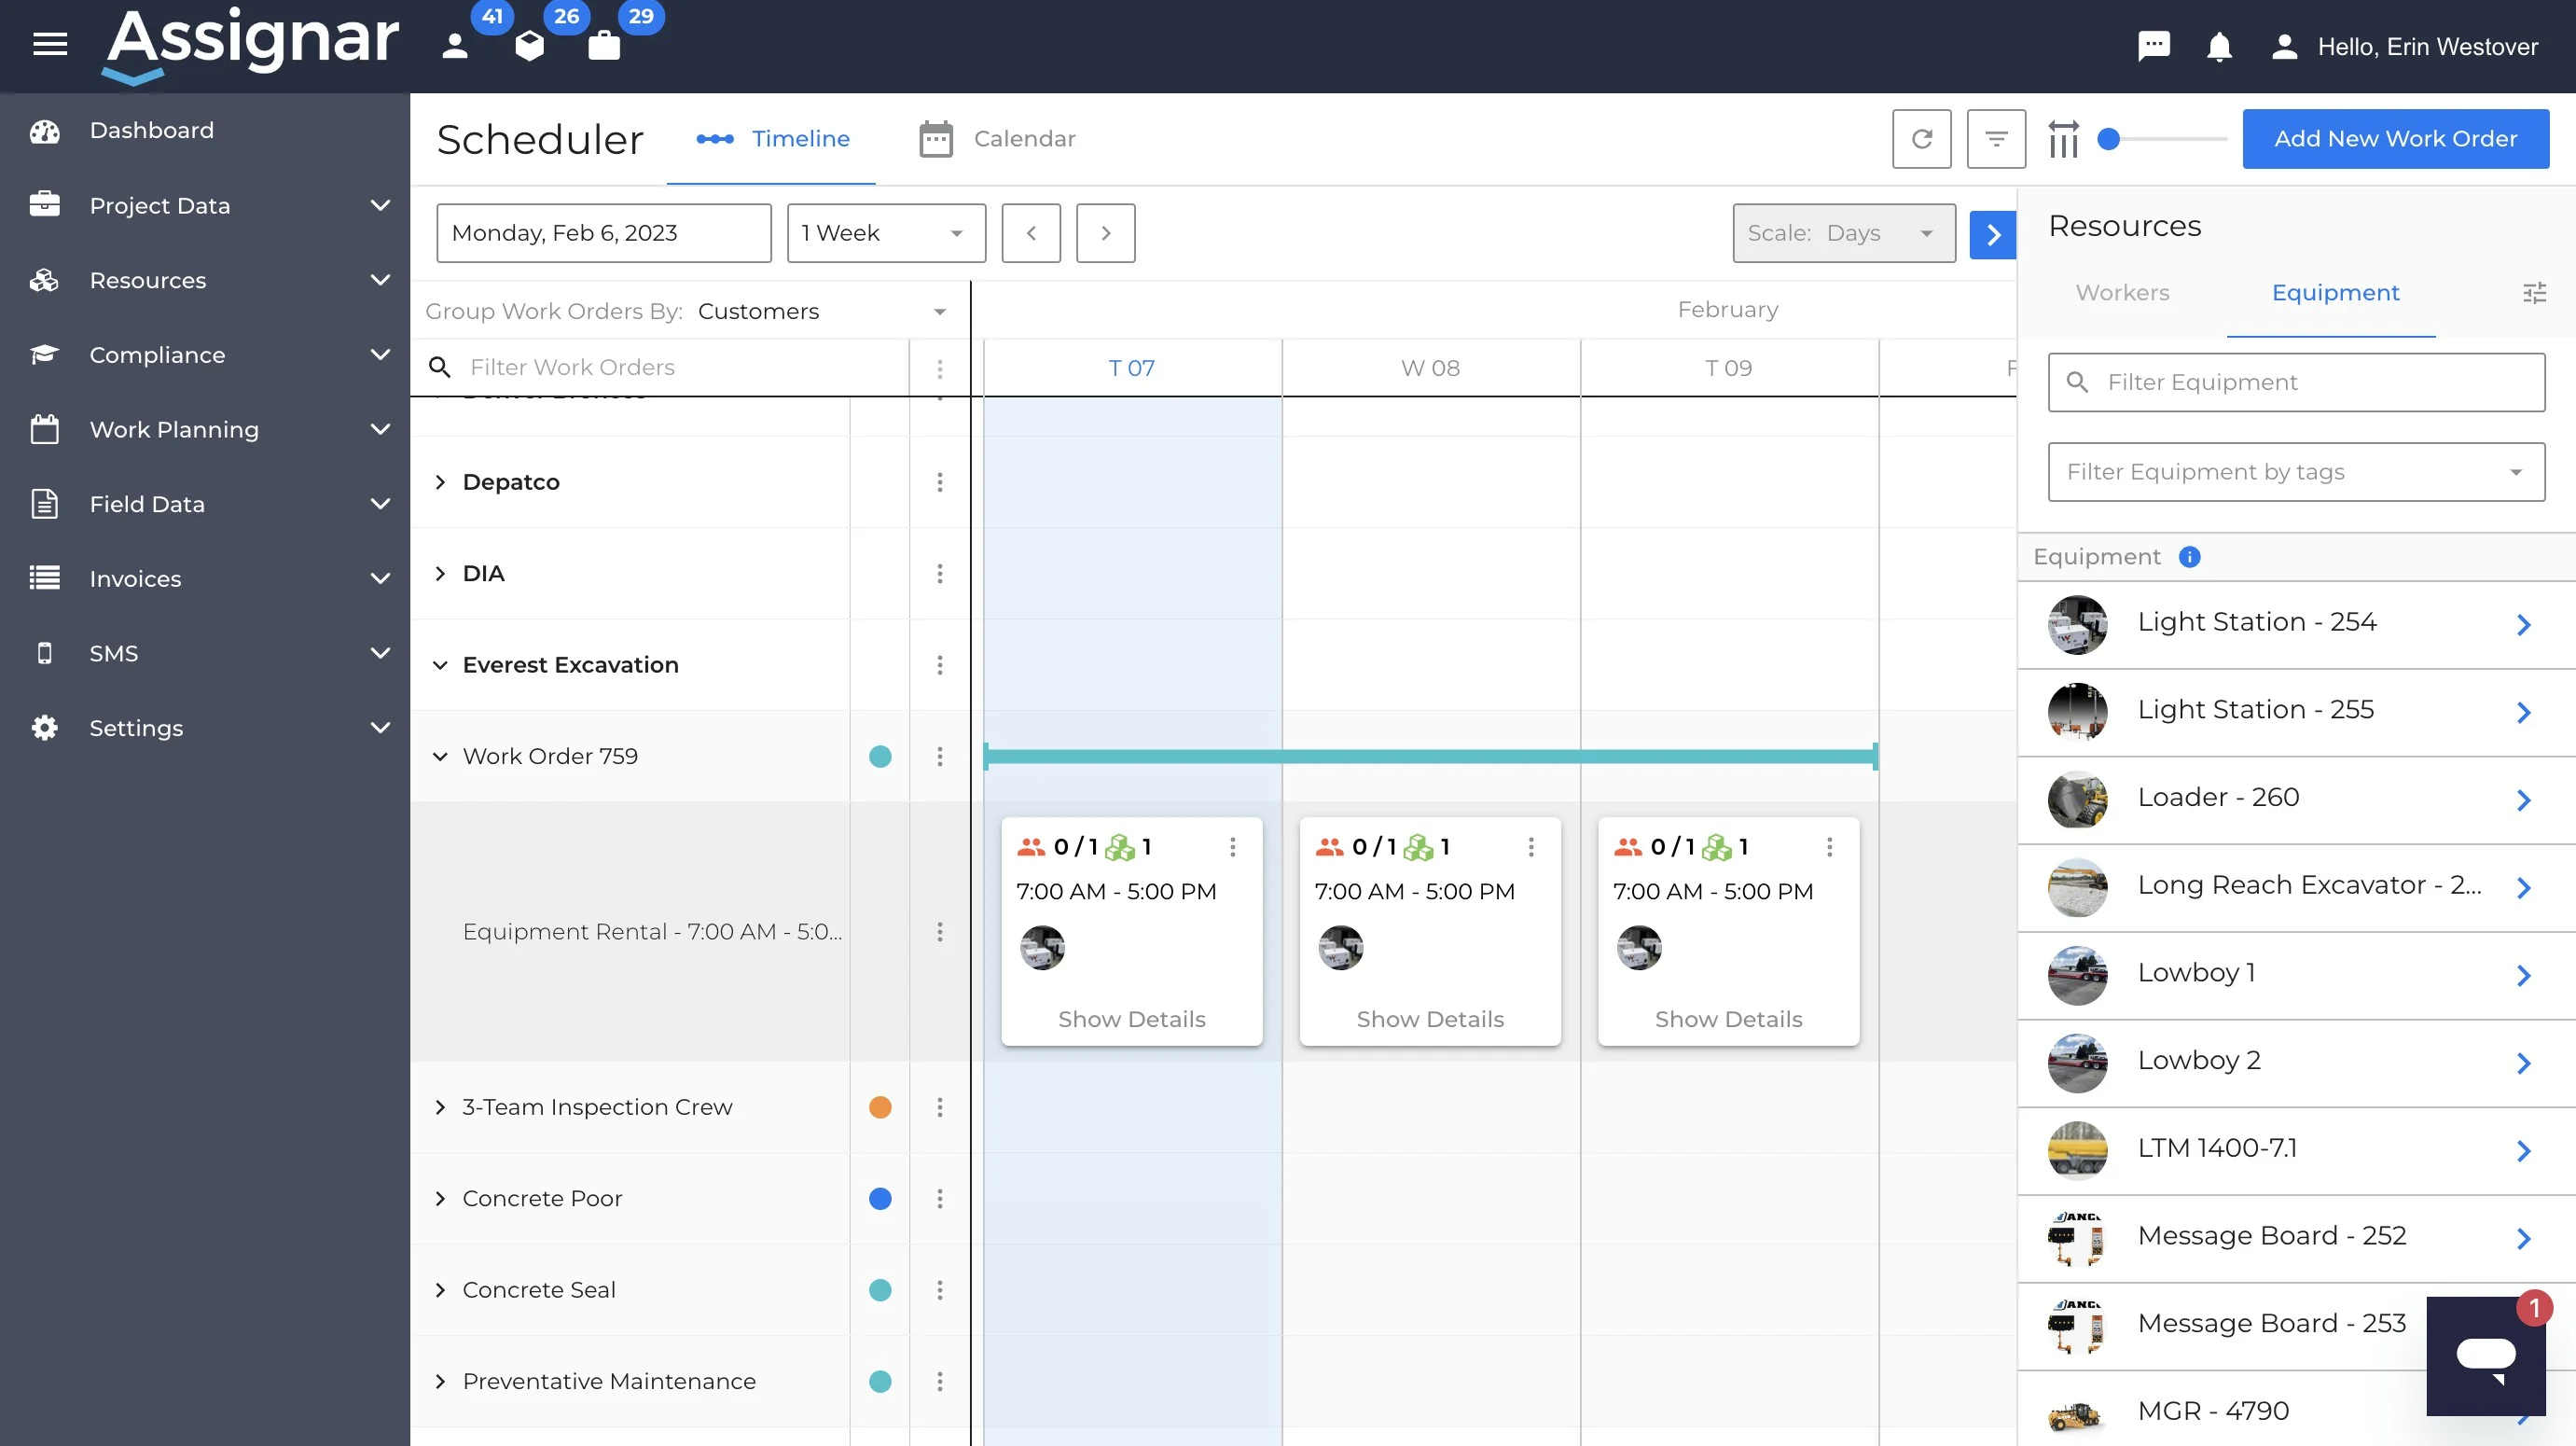The width and height of the screenshot is (2576, 1446).
Task: Open options menu for Equipment Rental row
Action: (939, 932)
